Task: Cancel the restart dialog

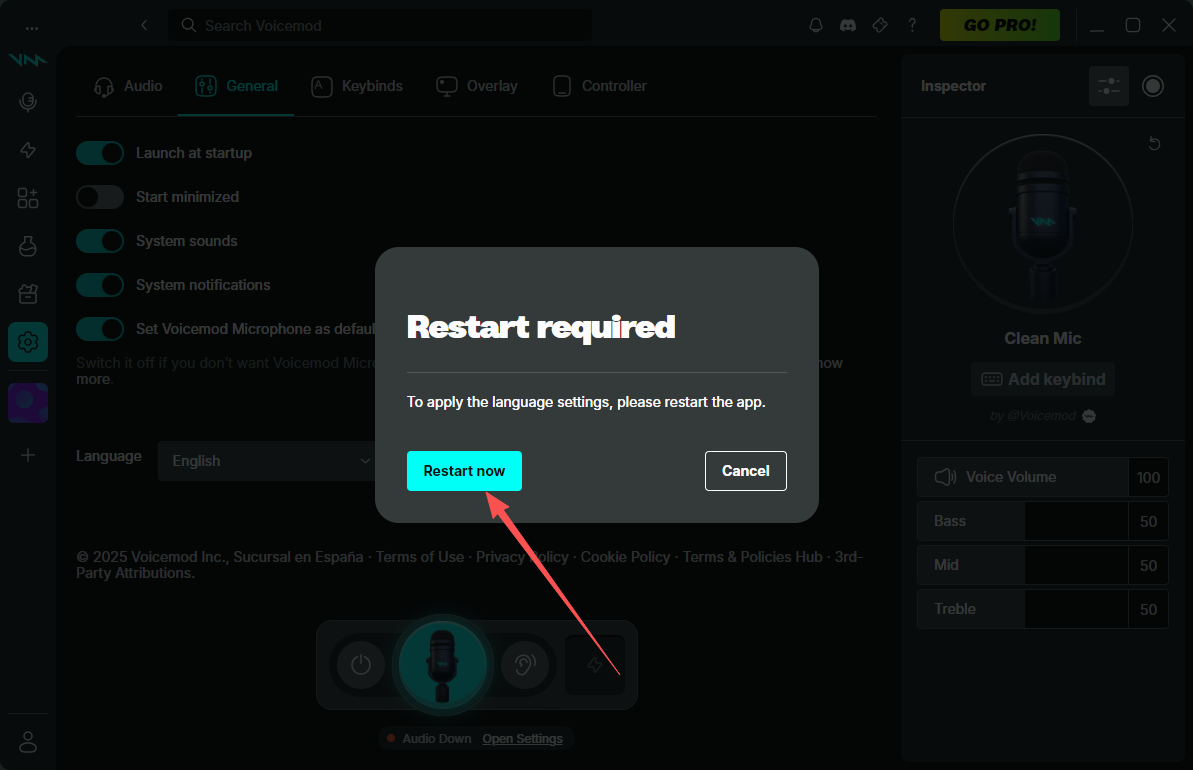Action: (x=746, y=471)
